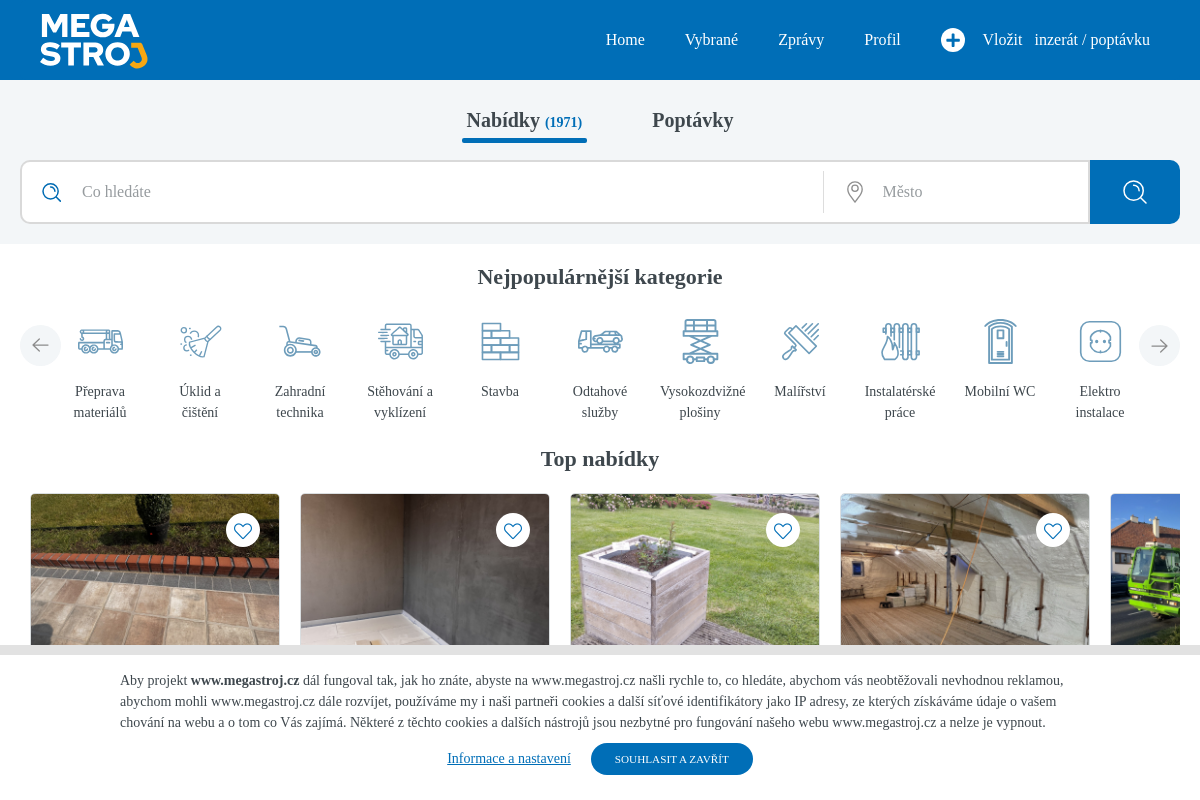
Task: Open the Úklid a čištění category icon
Action: coord(200,341)
